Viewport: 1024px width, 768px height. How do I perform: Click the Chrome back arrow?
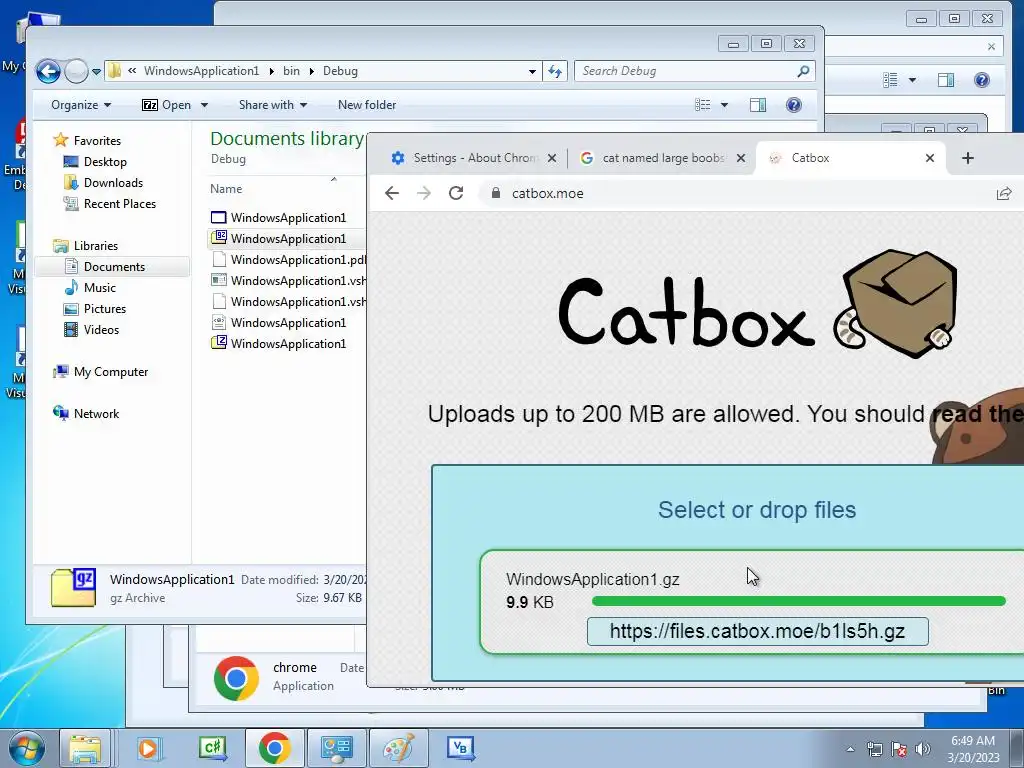pyautogui.click(x=392, y=193)
